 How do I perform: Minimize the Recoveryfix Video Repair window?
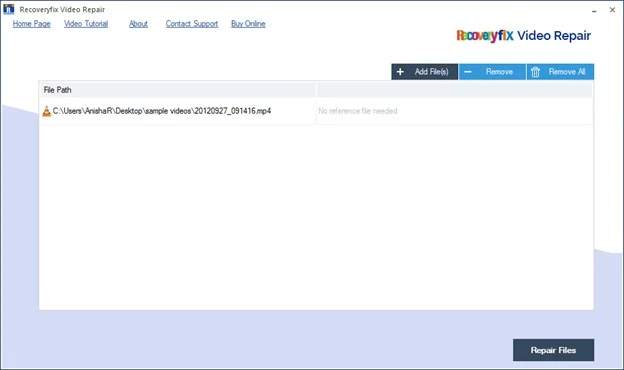click(x=594, y=10)
